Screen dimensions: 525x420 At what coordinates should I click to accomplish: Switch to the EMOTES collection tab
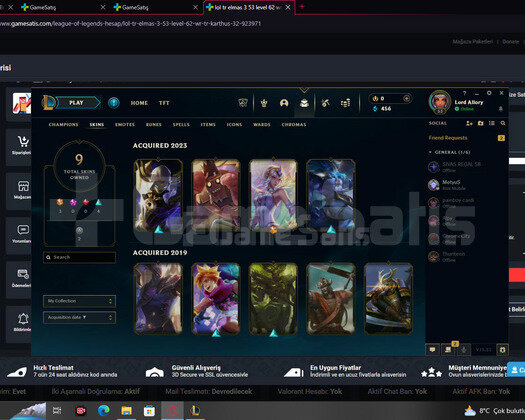coord(125,125)
